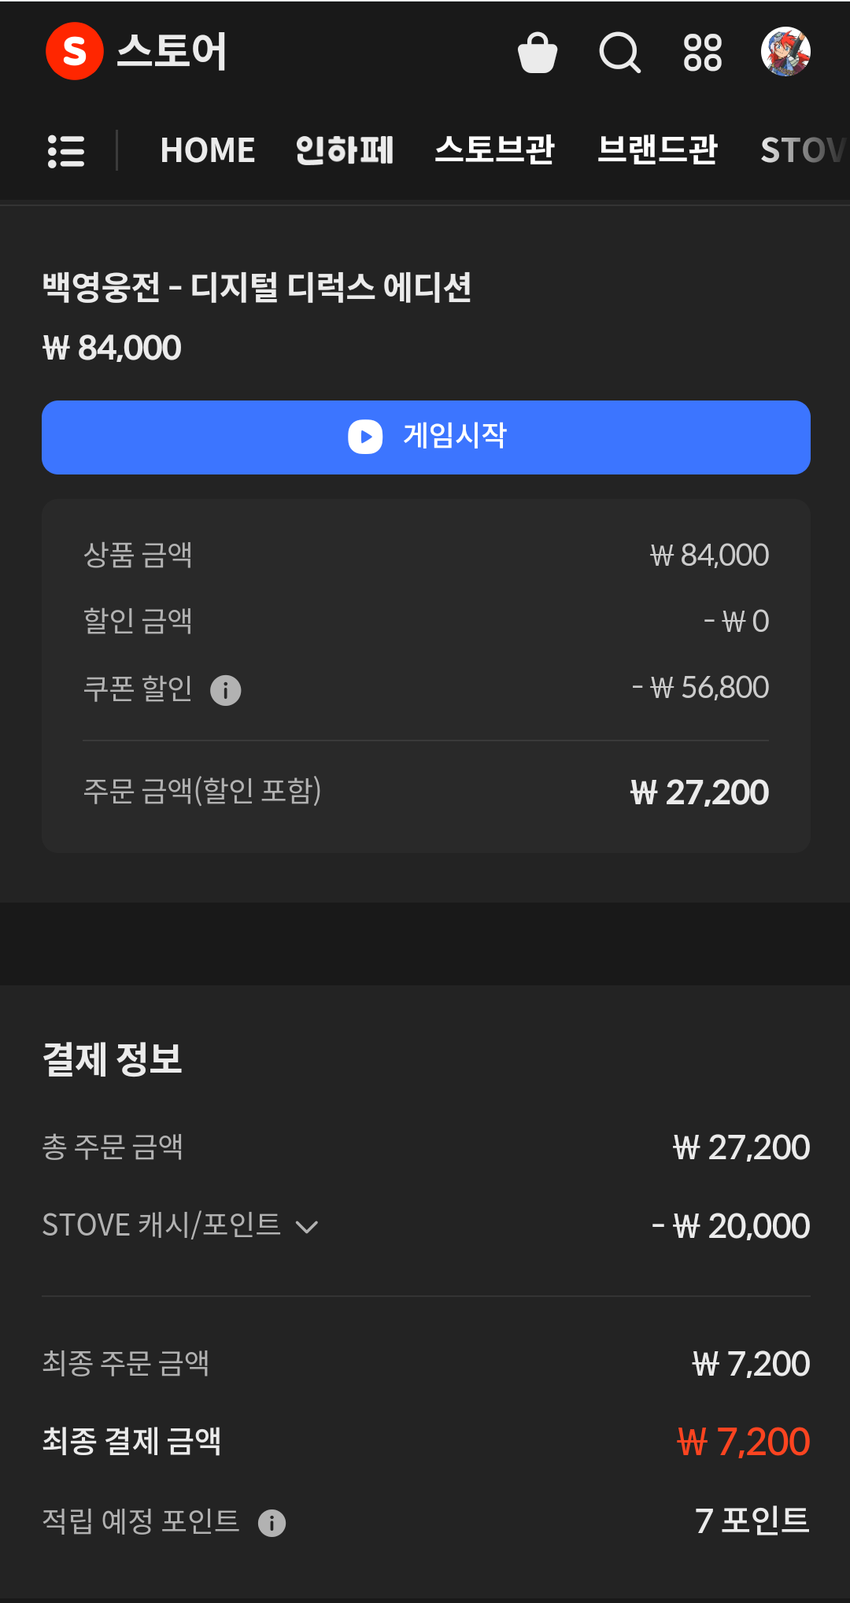Screen dimensions: 850x1603
Task: Go to the HOME tab
Action: (x=207, y=150)
